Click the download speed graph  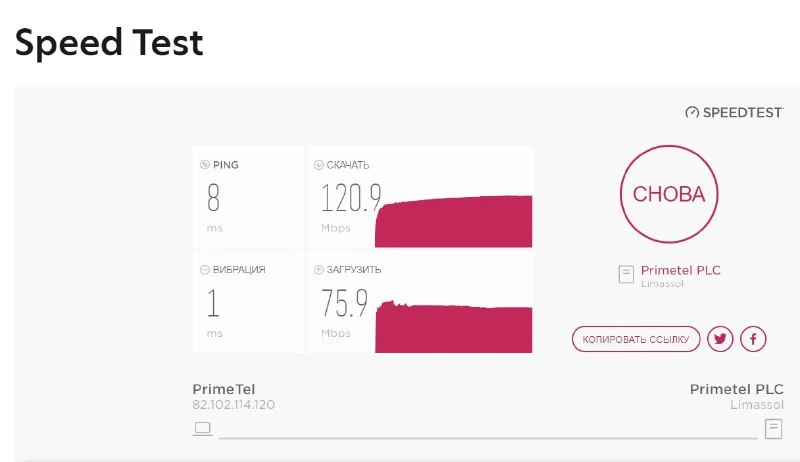[x=454, y=222]
